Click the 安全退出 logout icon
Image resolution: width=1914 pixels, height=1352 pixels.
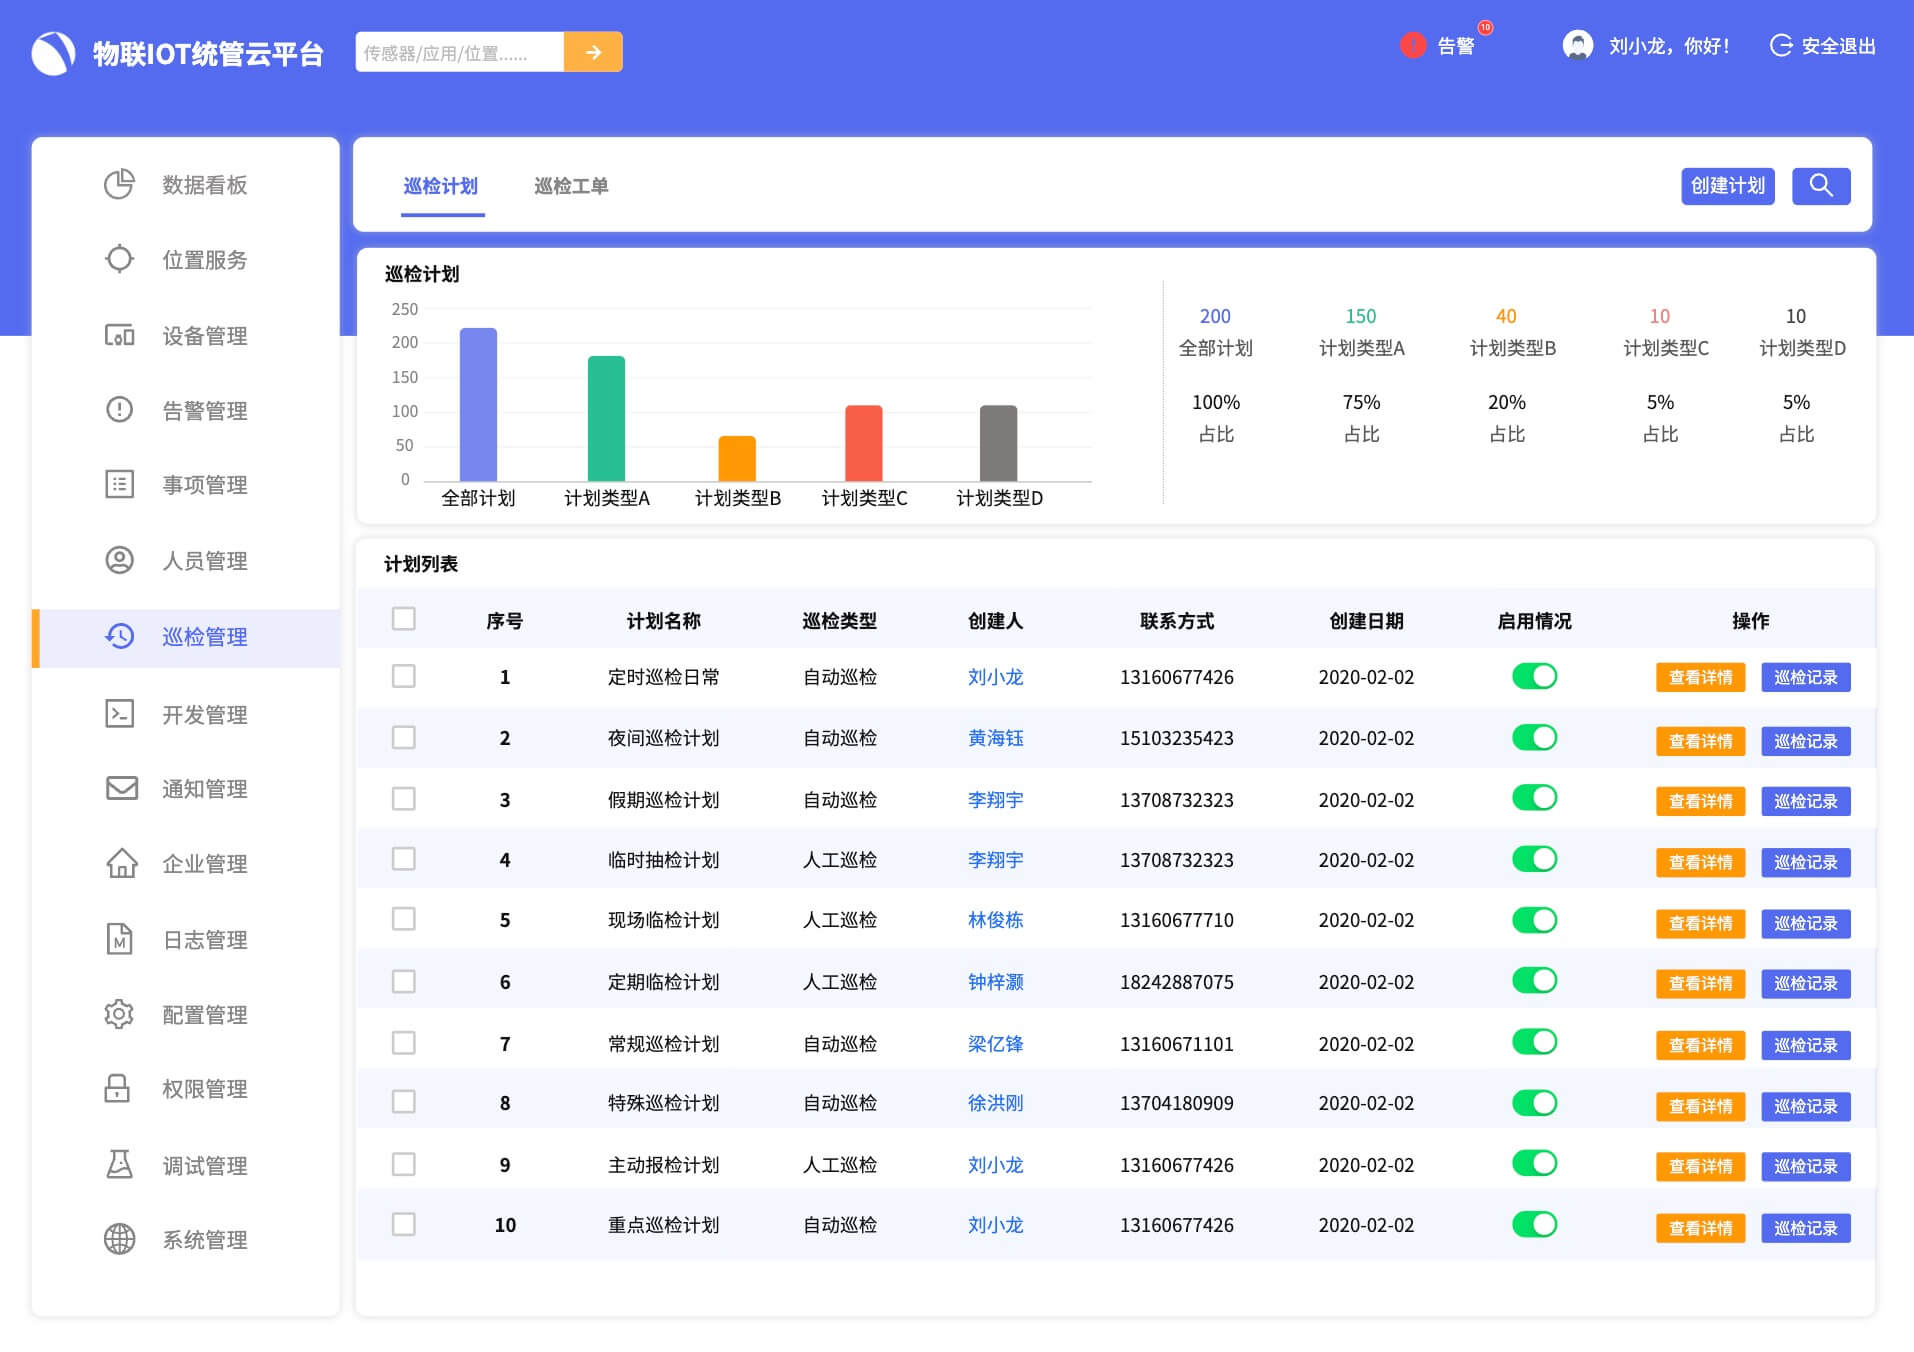[x=1781, y=46]
